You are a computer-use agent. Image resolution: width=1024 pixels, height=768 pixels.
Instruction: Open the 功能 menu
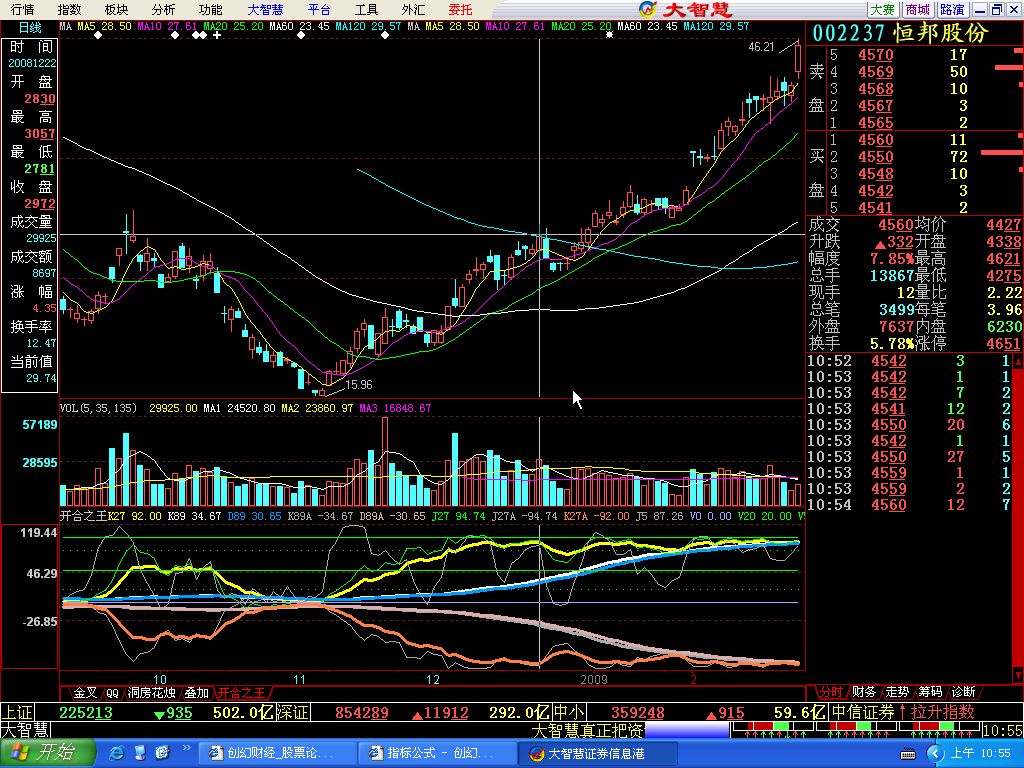(x=210, y=9)
